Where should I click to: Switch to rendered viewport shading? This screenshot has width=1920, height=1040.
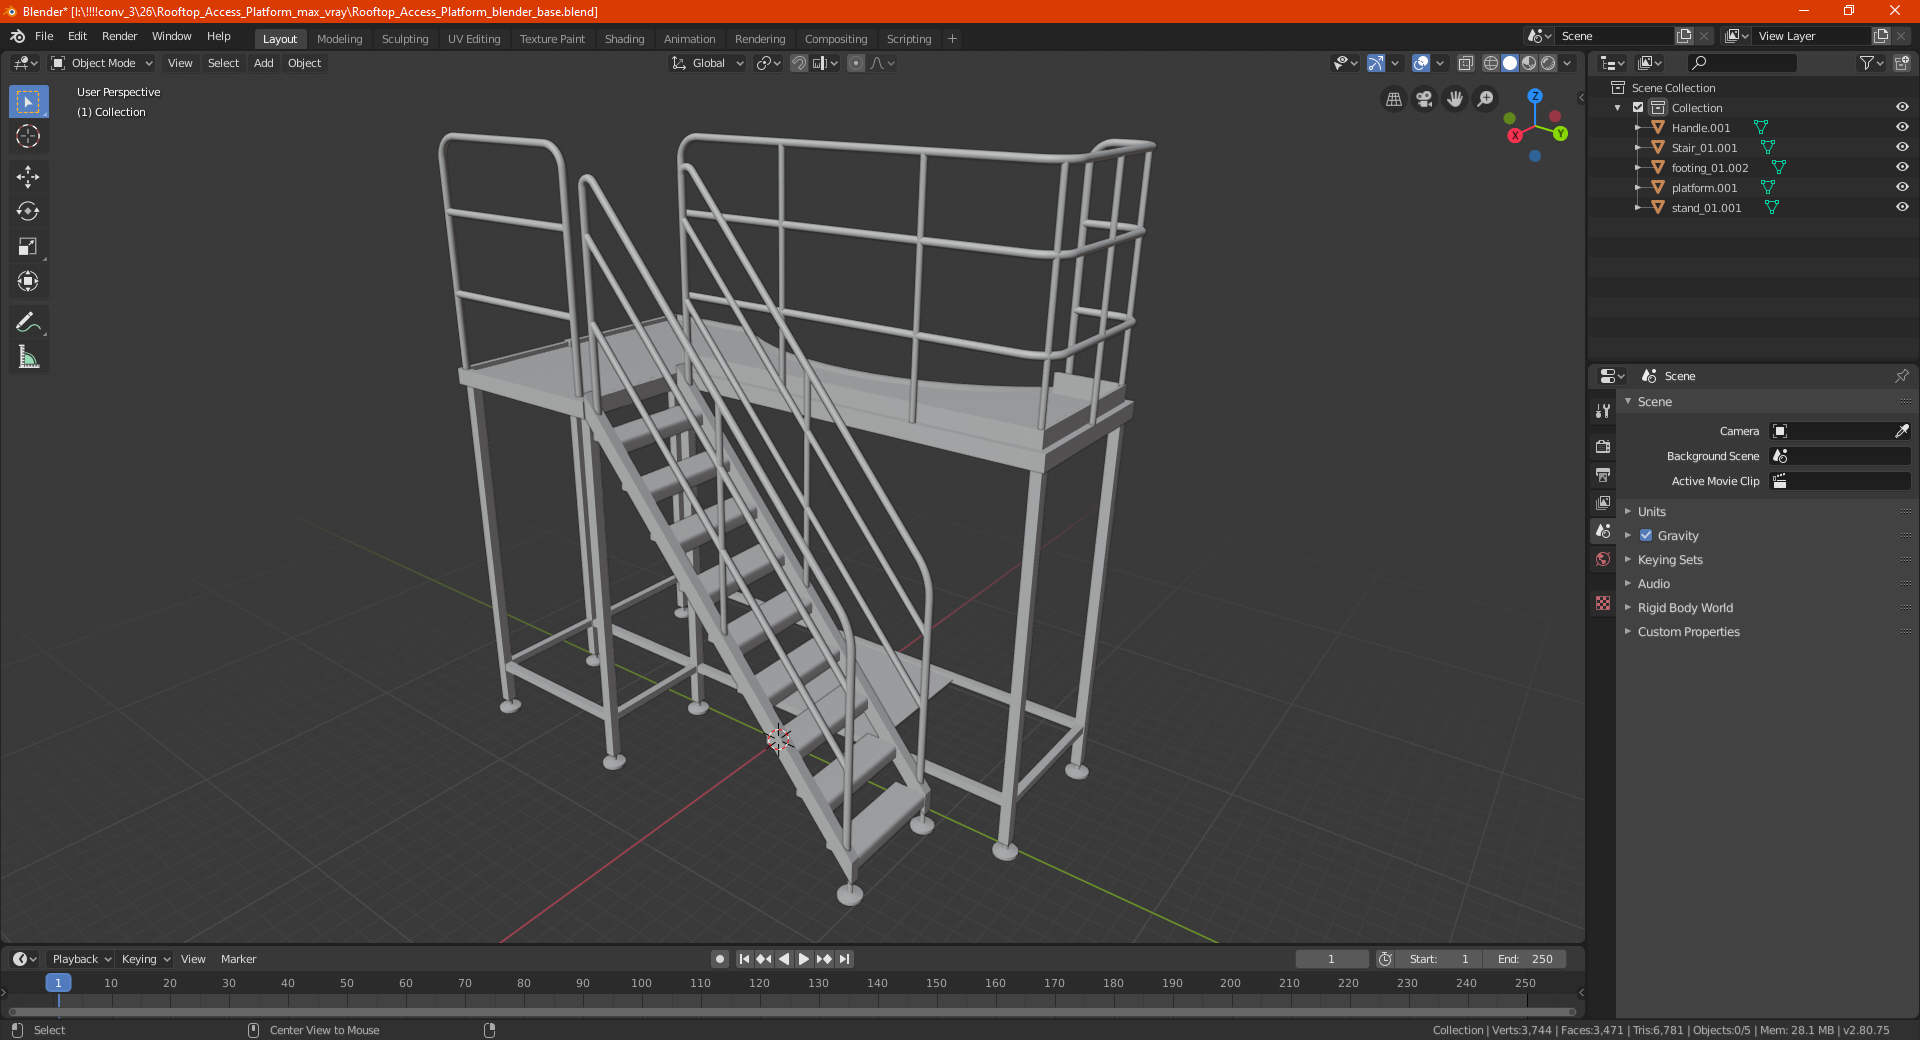coord(1548,63)
